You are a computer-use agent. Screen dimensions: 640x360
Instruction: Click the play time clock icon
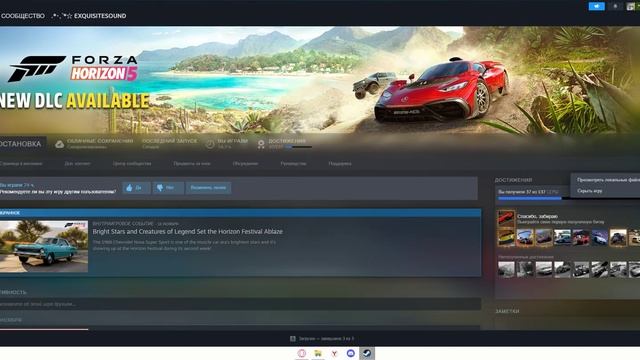(x=210, y=144)
